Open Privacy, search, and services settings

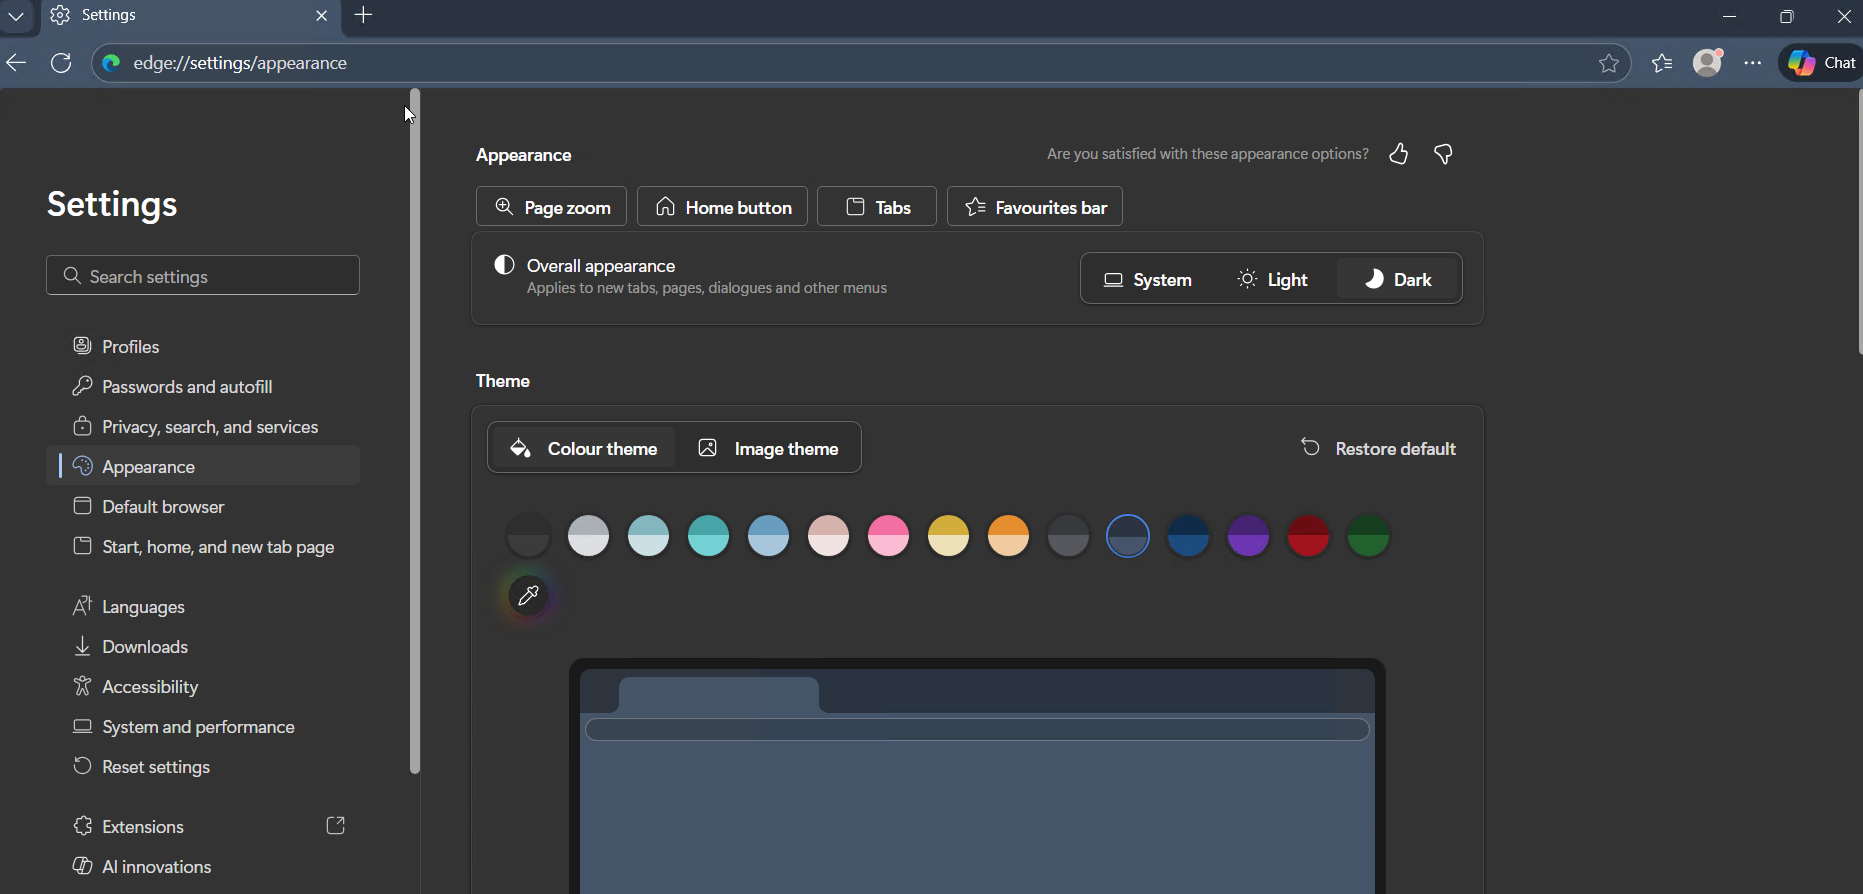tap(210, 427)
